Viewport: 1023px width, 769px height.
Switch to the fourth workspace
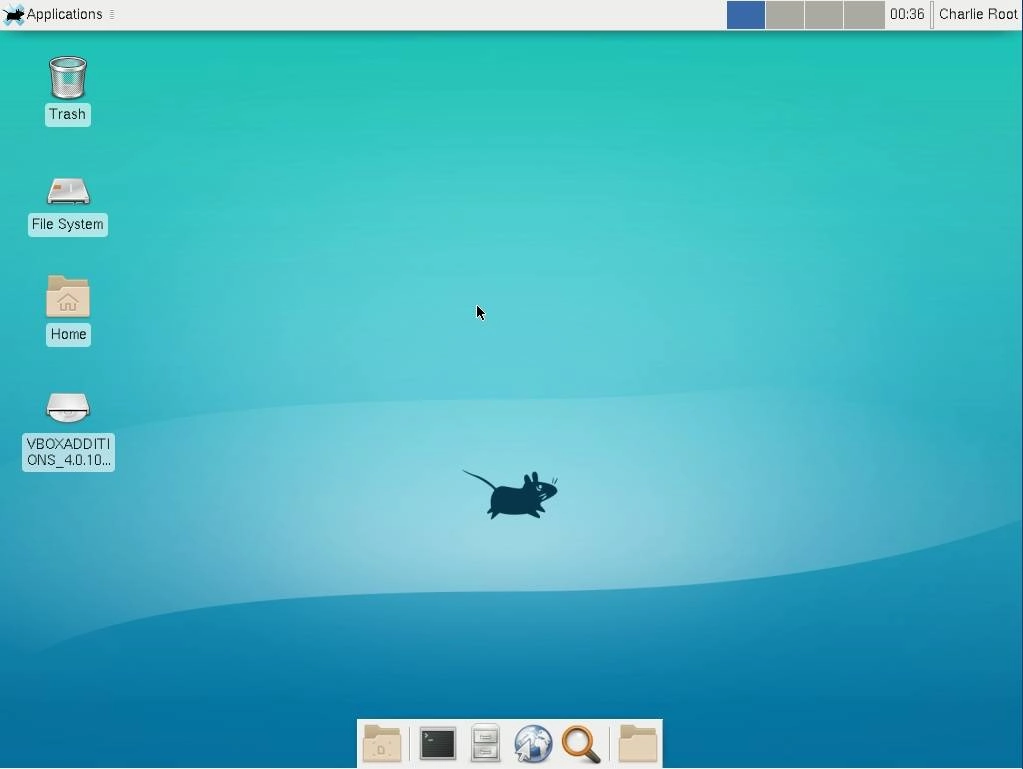[864, 15]
